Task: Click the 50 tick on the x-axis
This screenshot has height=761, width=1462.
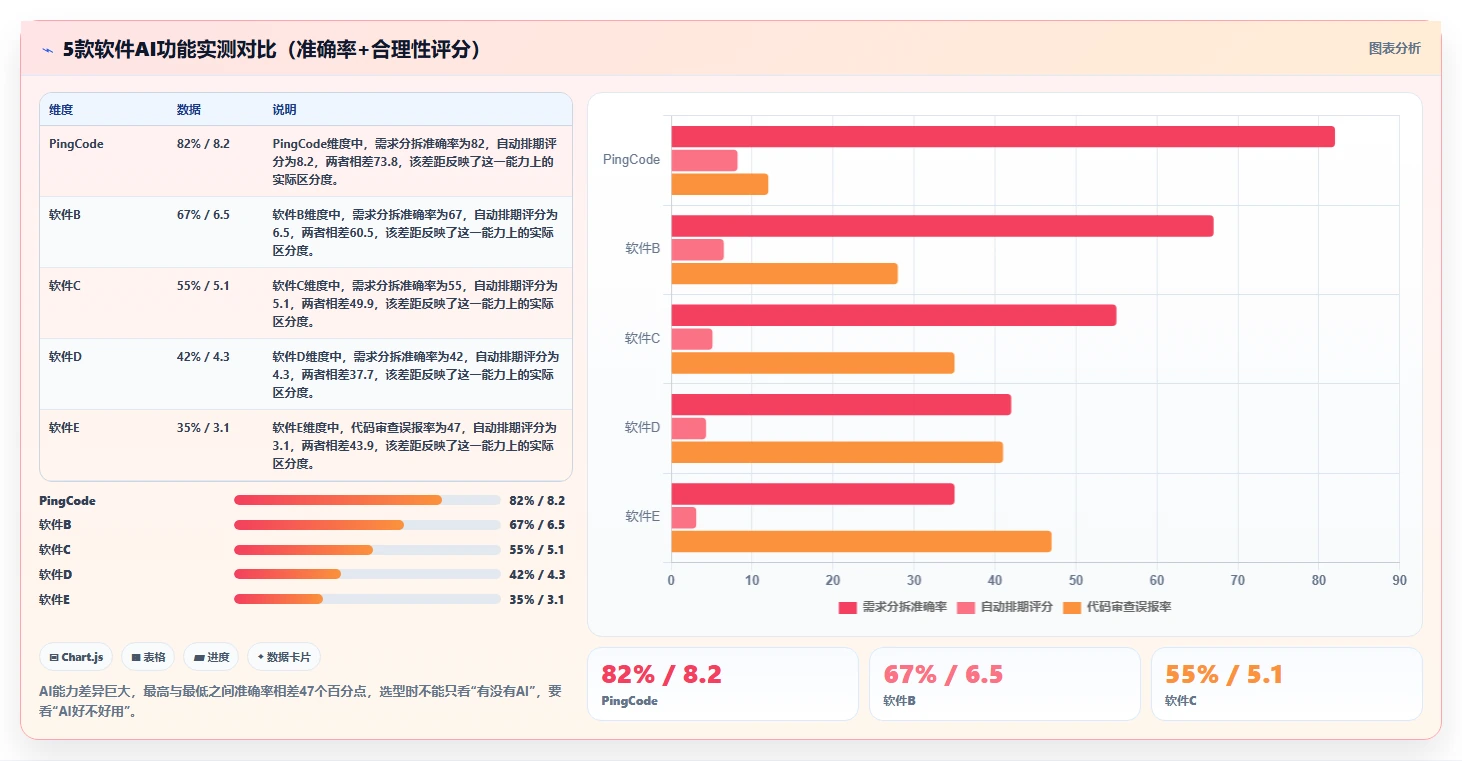Action: [x=1076, y=581]
